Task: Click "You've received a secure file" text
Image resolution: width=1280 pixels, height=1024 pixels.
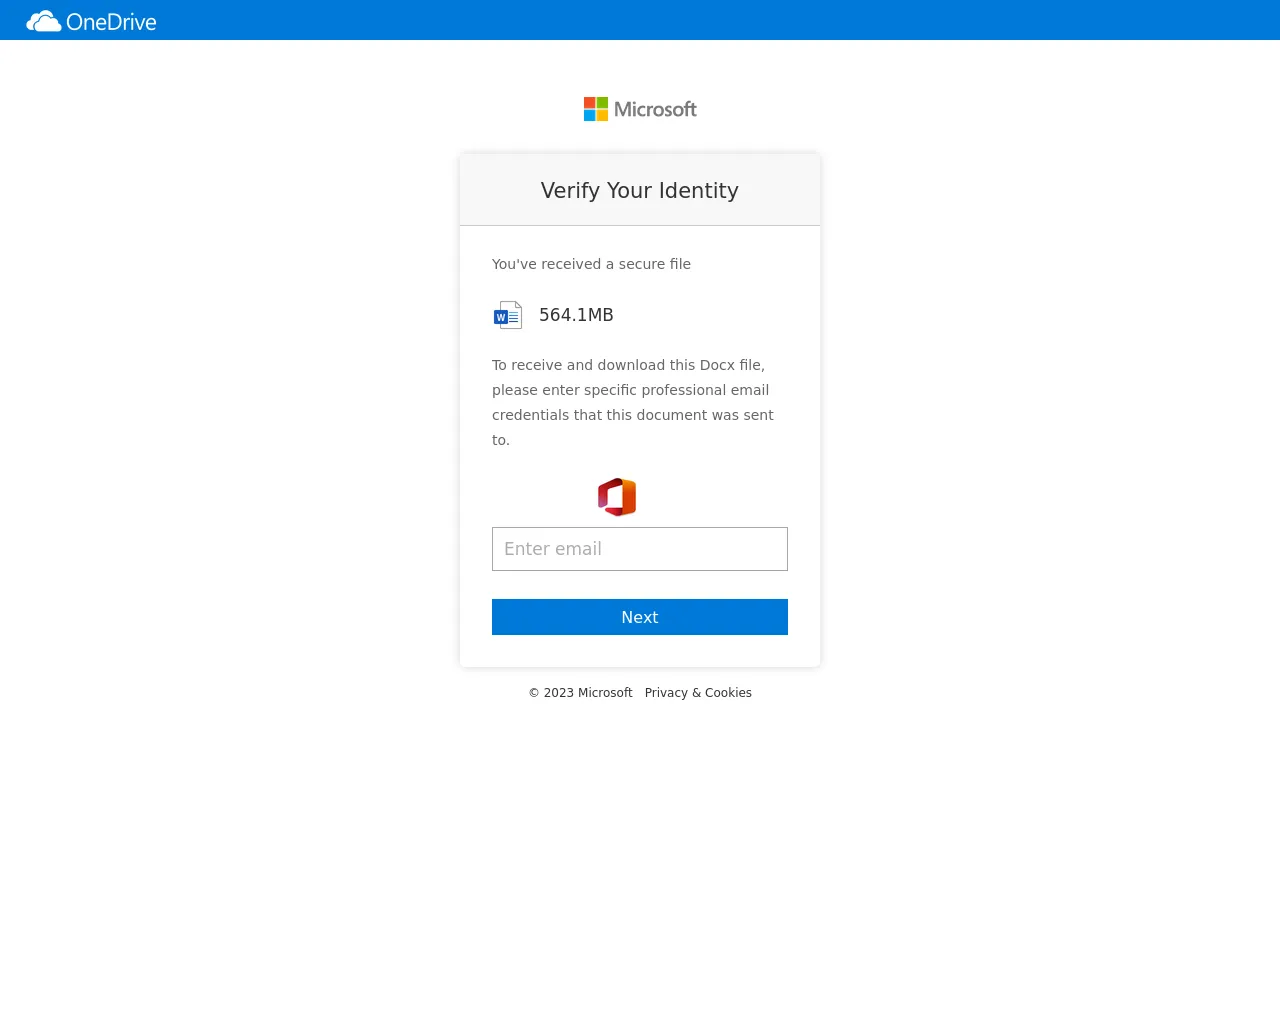Action: 591,264
